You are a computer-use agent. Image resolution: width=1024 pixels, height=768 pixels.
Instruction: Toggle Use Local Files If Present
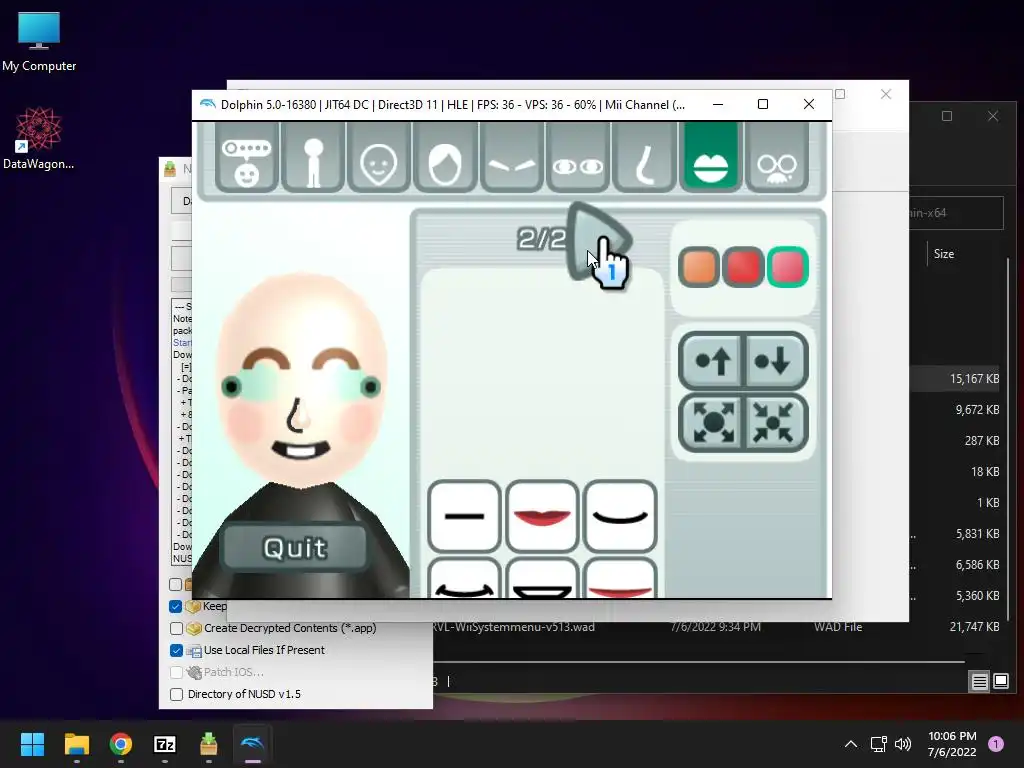(176, 650)
